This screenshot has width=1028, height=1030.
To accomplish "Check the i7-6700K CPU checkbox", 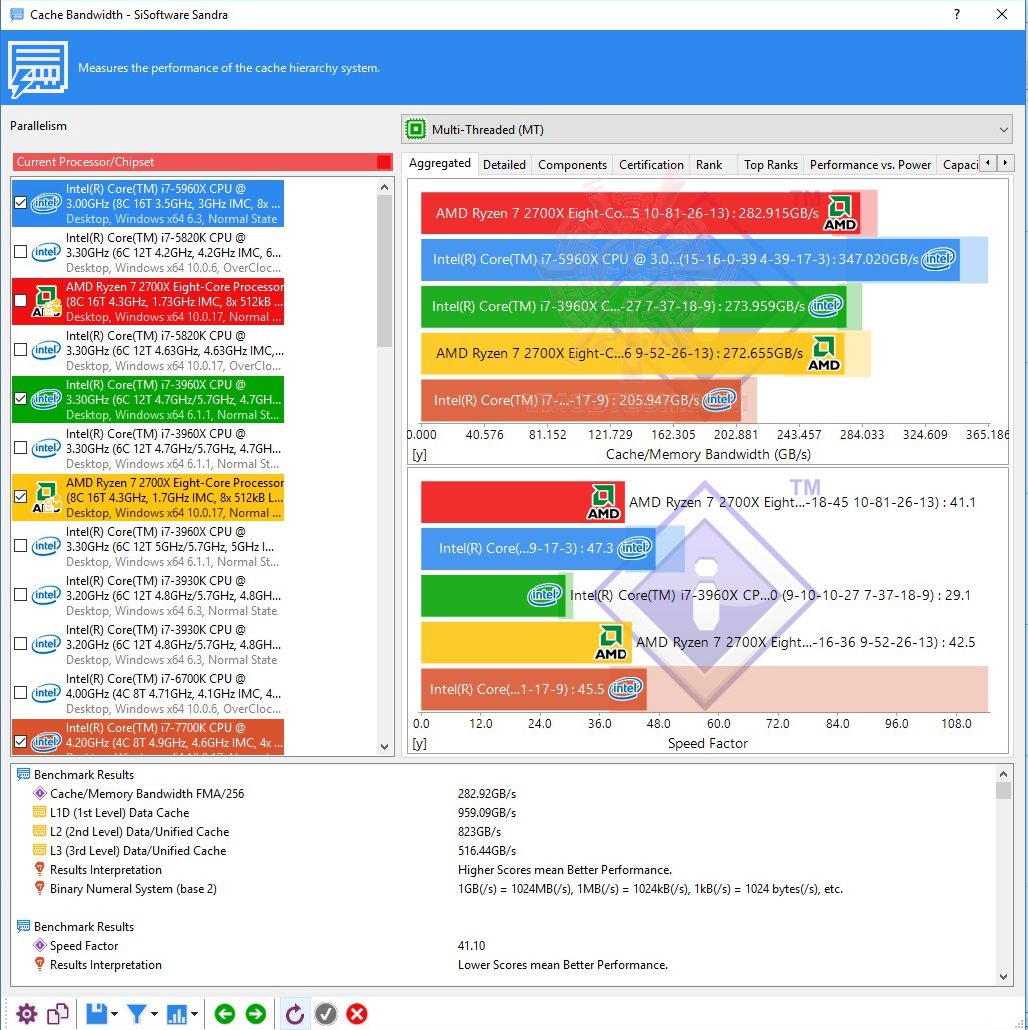I will (x=20, y=693).
